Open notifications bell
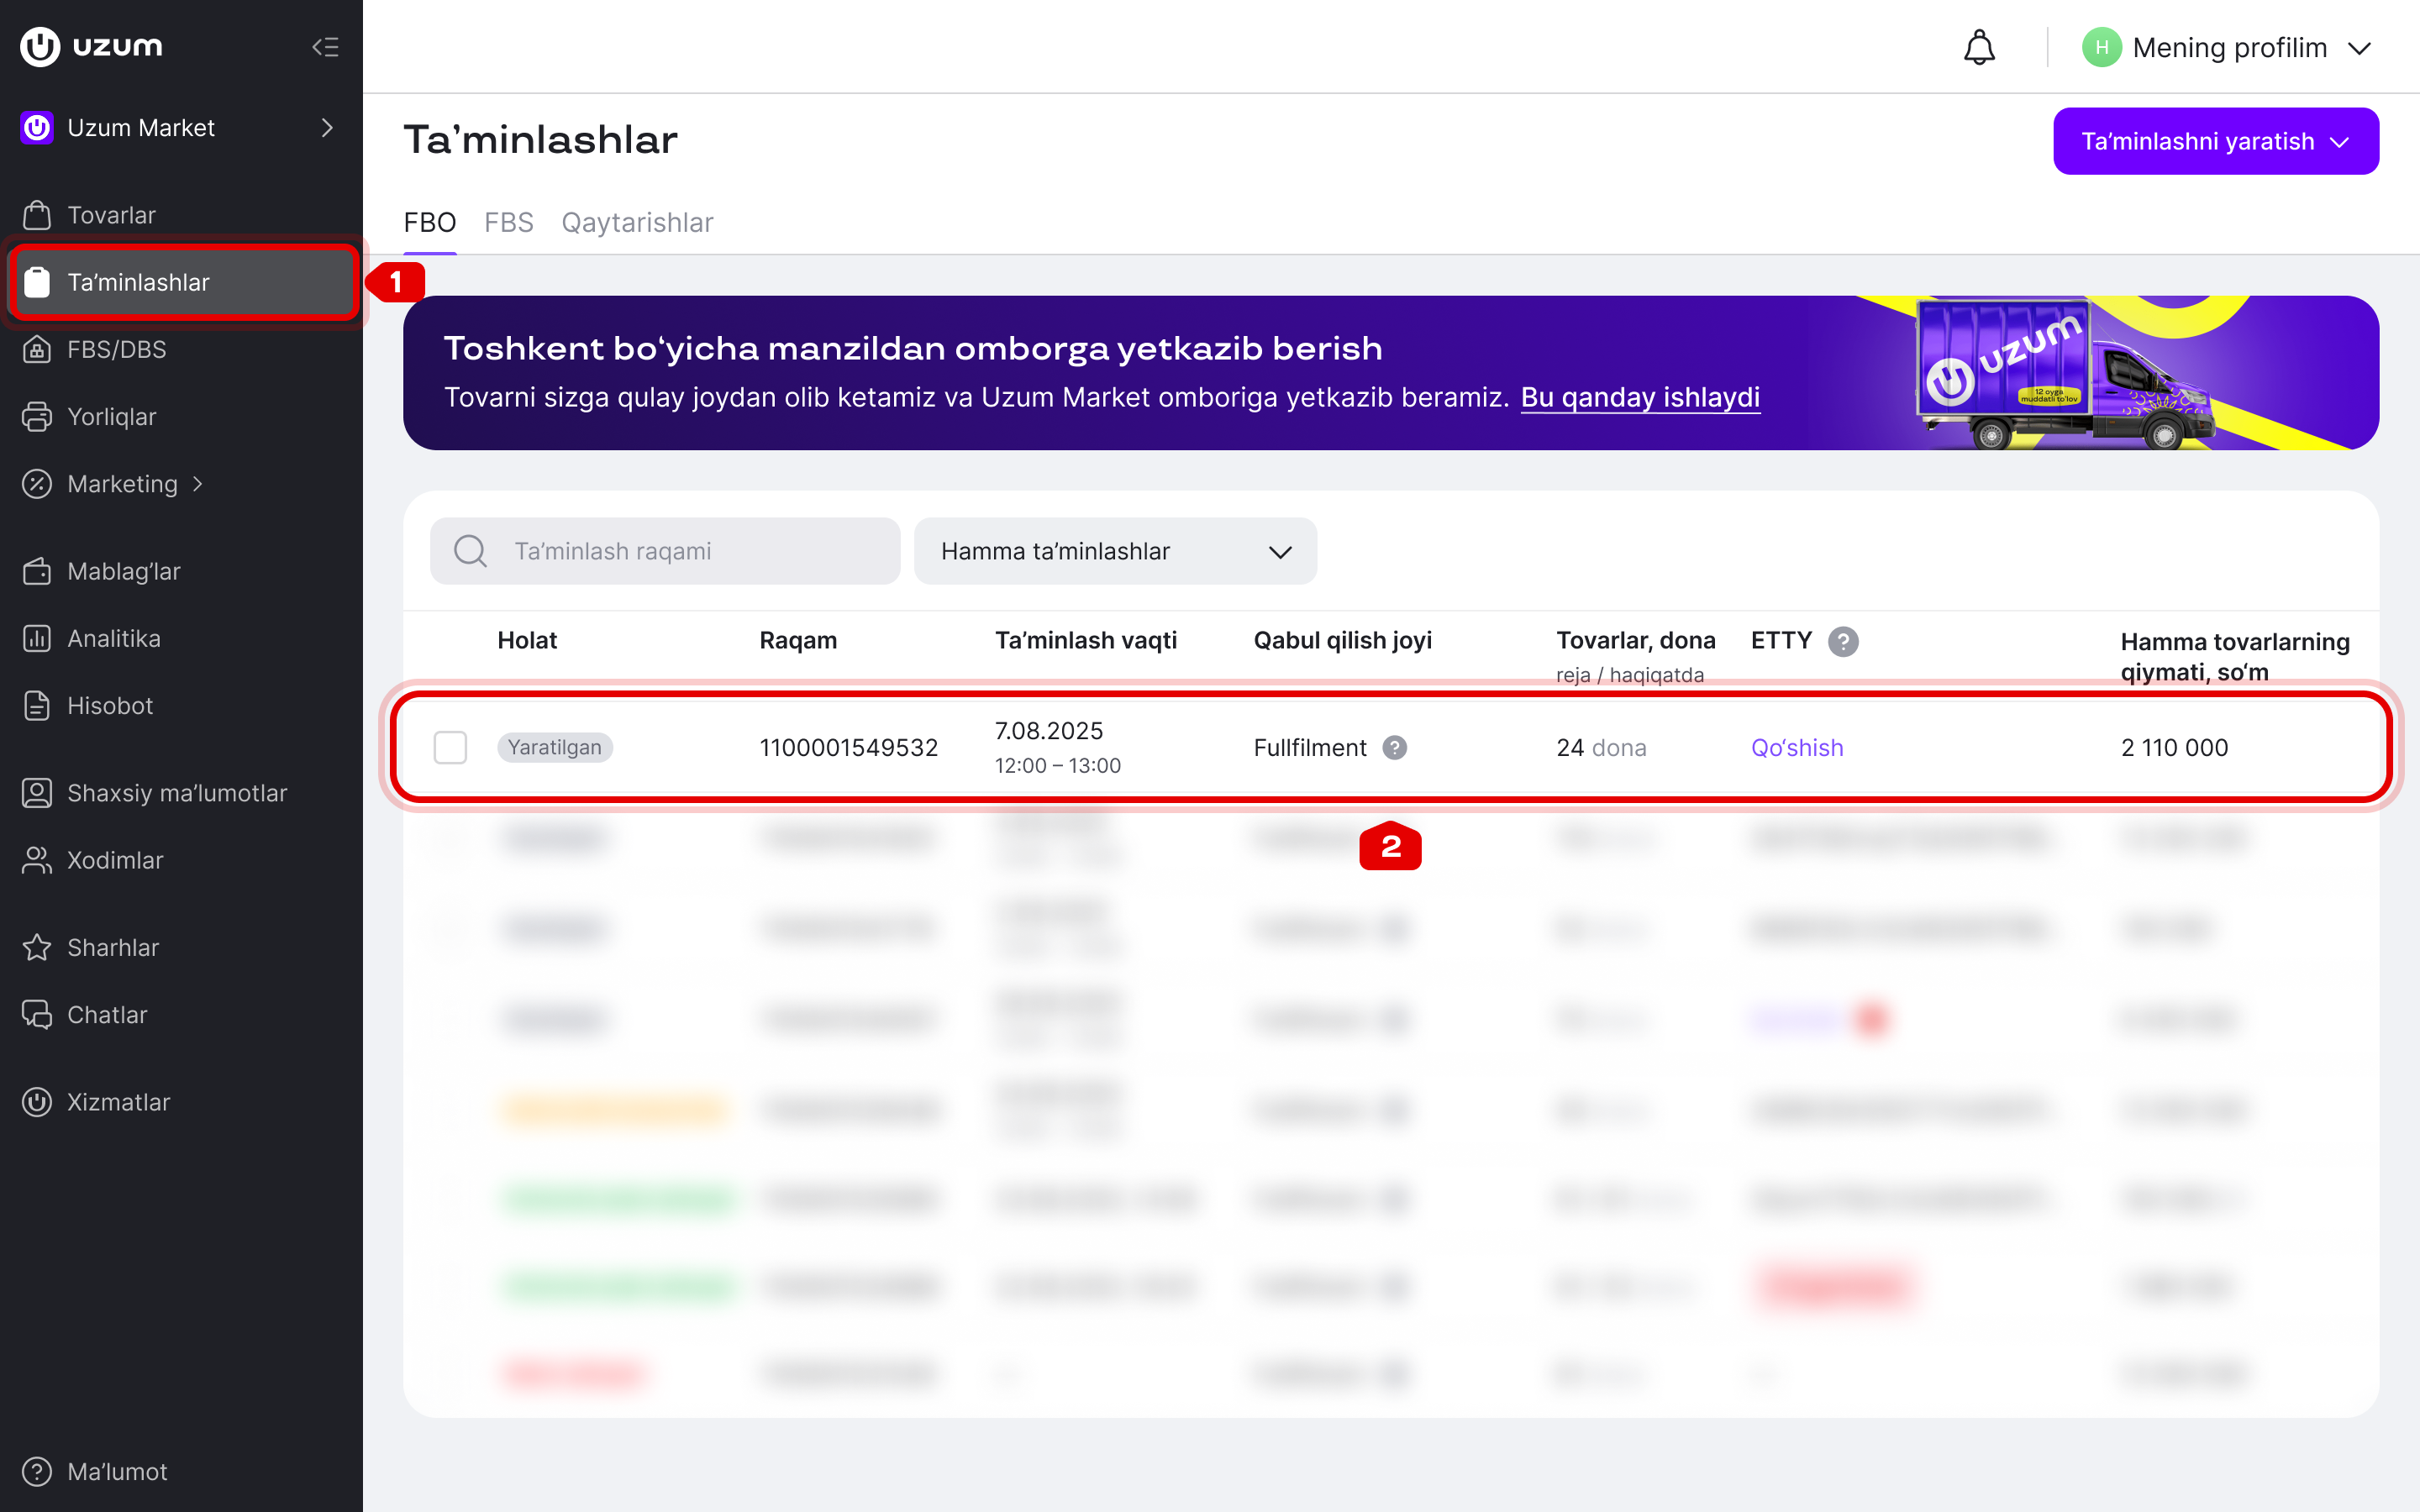 [1979, 47]
